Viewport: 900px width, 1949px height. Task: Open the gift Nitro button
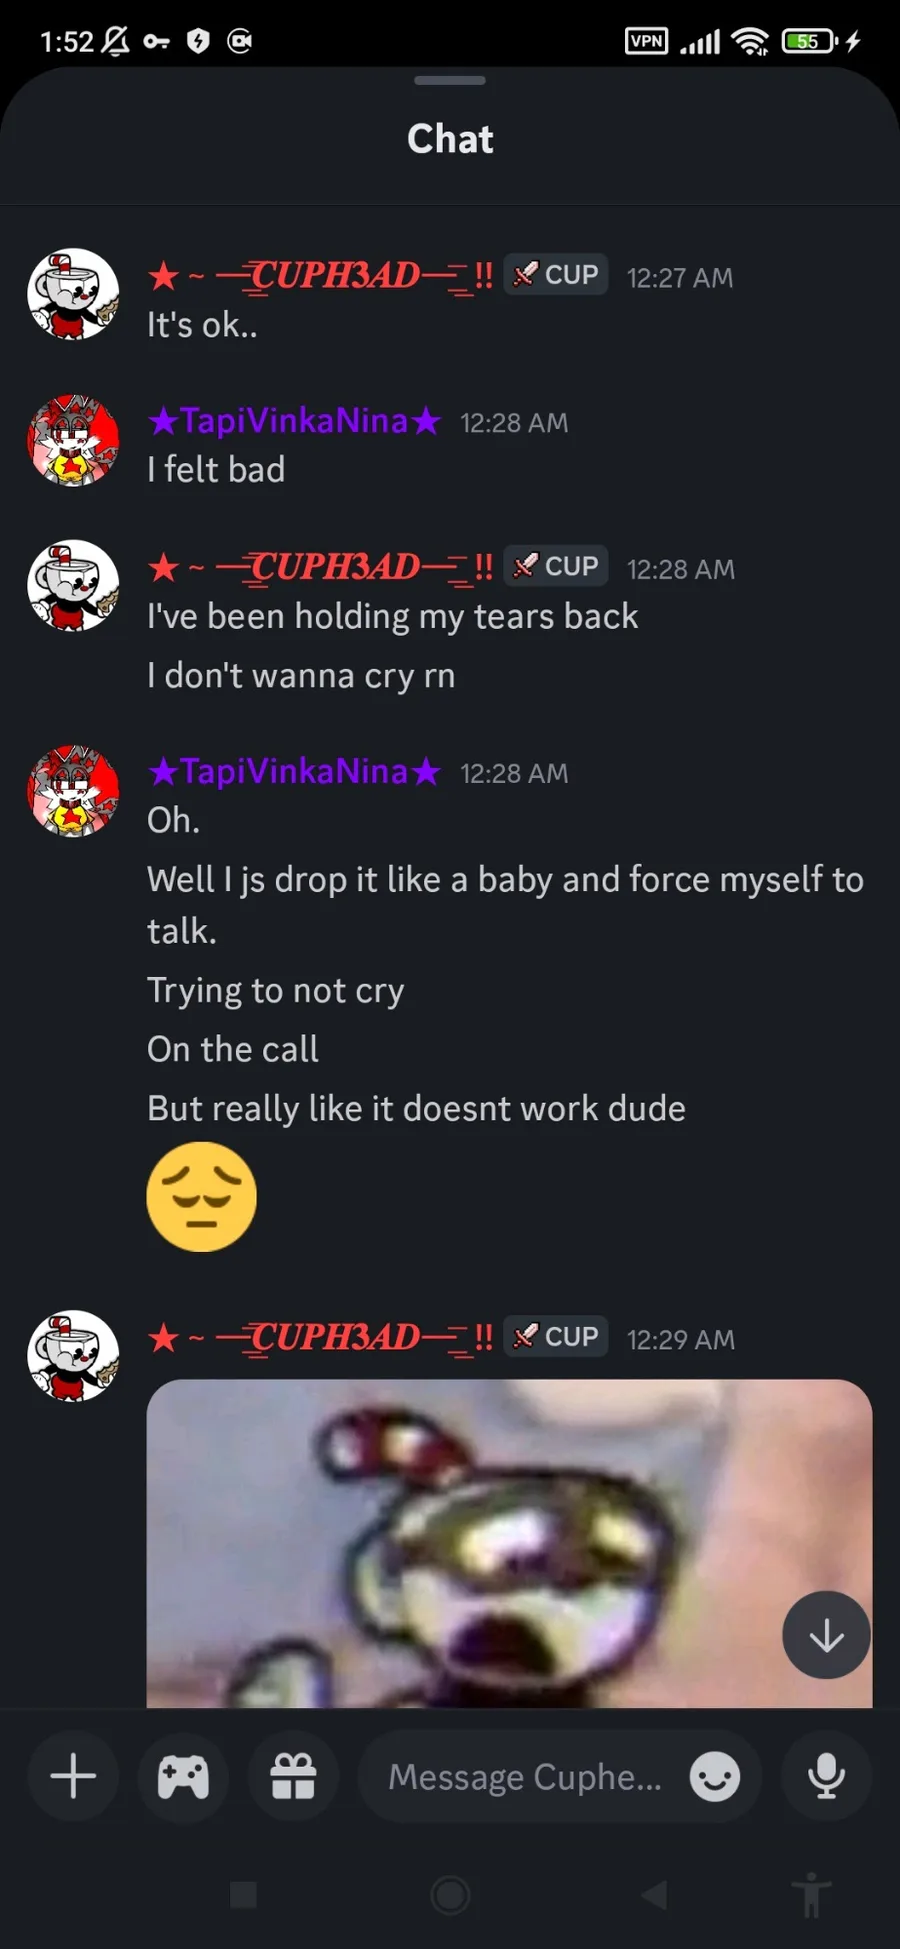pos(293,1776)
